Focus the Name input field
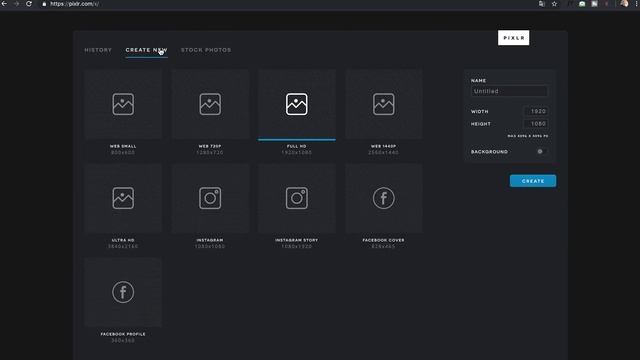The height and width of the screenshot is (360, 640). click(x=509, y=91)
